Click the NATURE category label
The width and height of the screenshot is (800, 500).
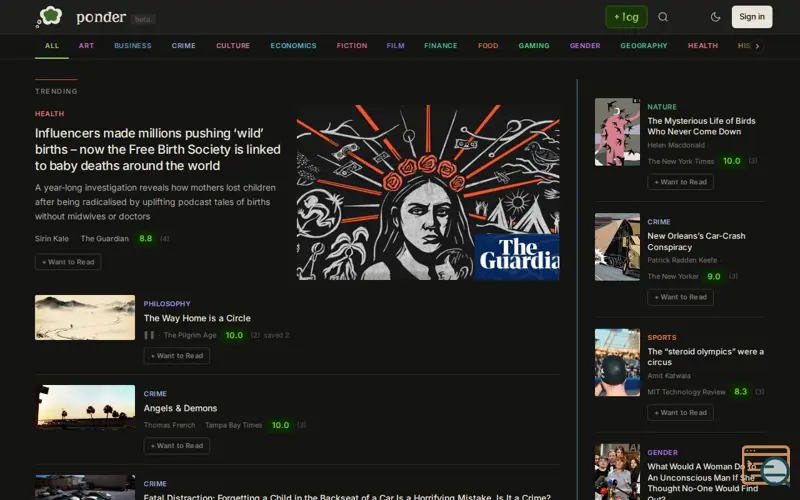[662, 107]
